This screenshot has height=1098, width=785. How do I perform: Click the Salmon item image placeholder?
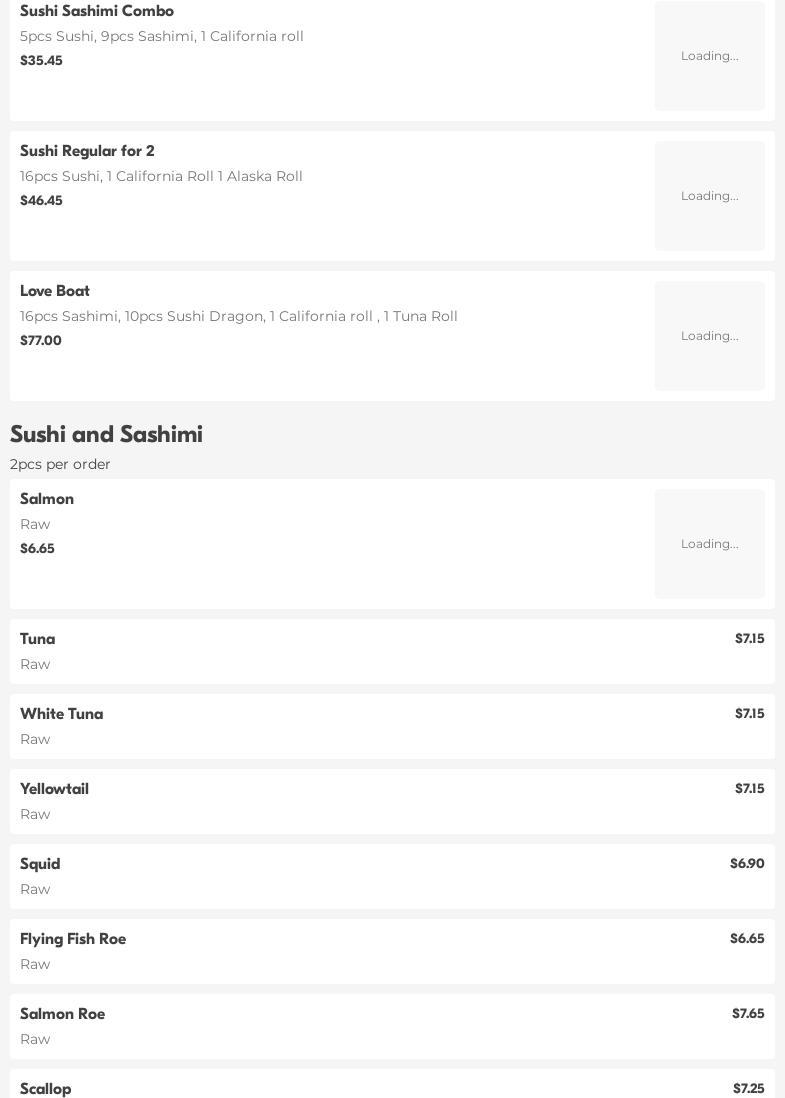click(x=709, y=544)
